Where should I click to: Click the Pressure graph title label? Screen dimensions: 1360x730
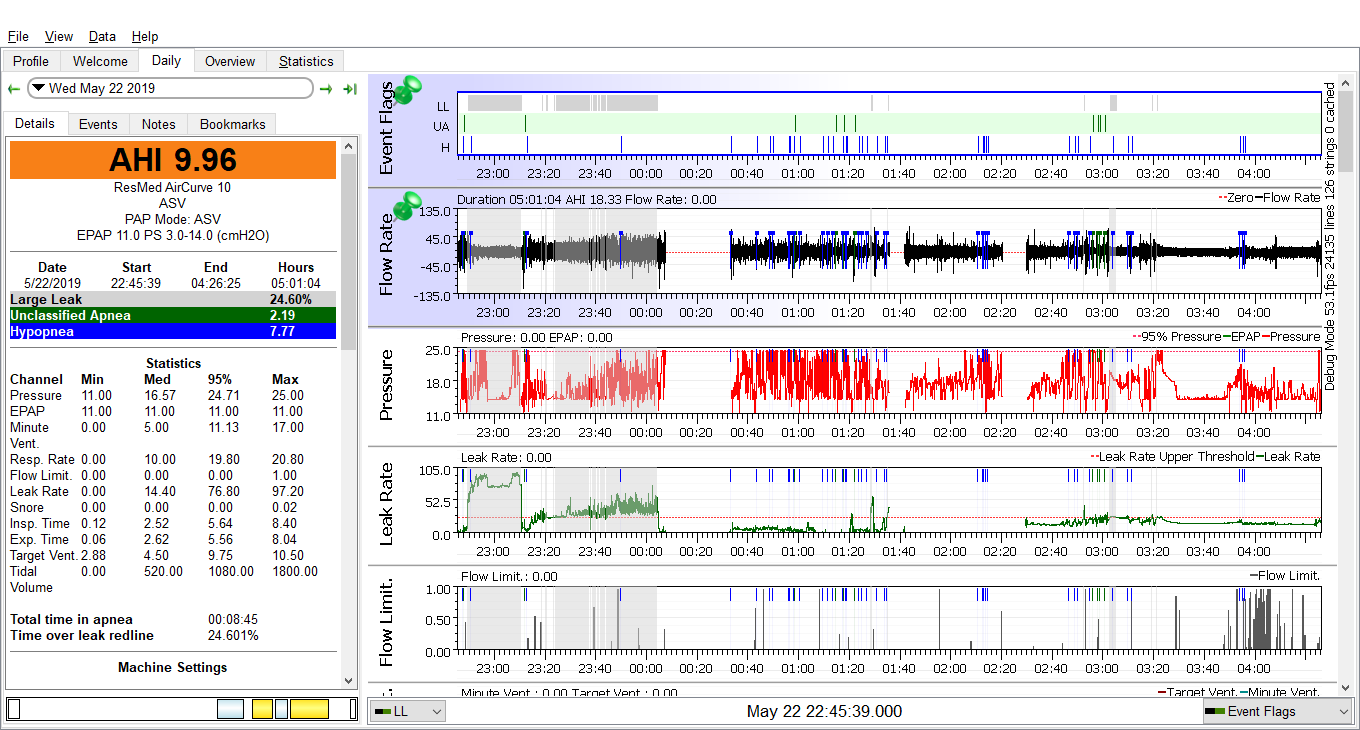point(386,384)
